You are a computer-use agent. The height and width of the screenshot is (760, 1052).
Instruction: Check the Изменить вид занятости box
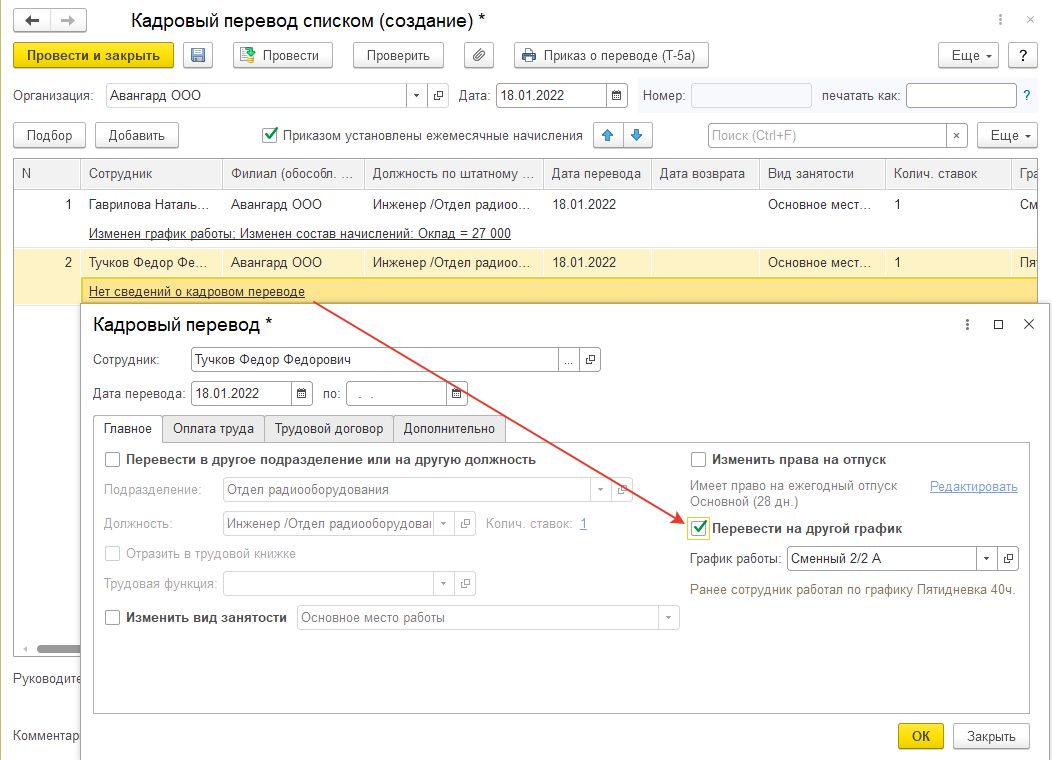(112, 618)
